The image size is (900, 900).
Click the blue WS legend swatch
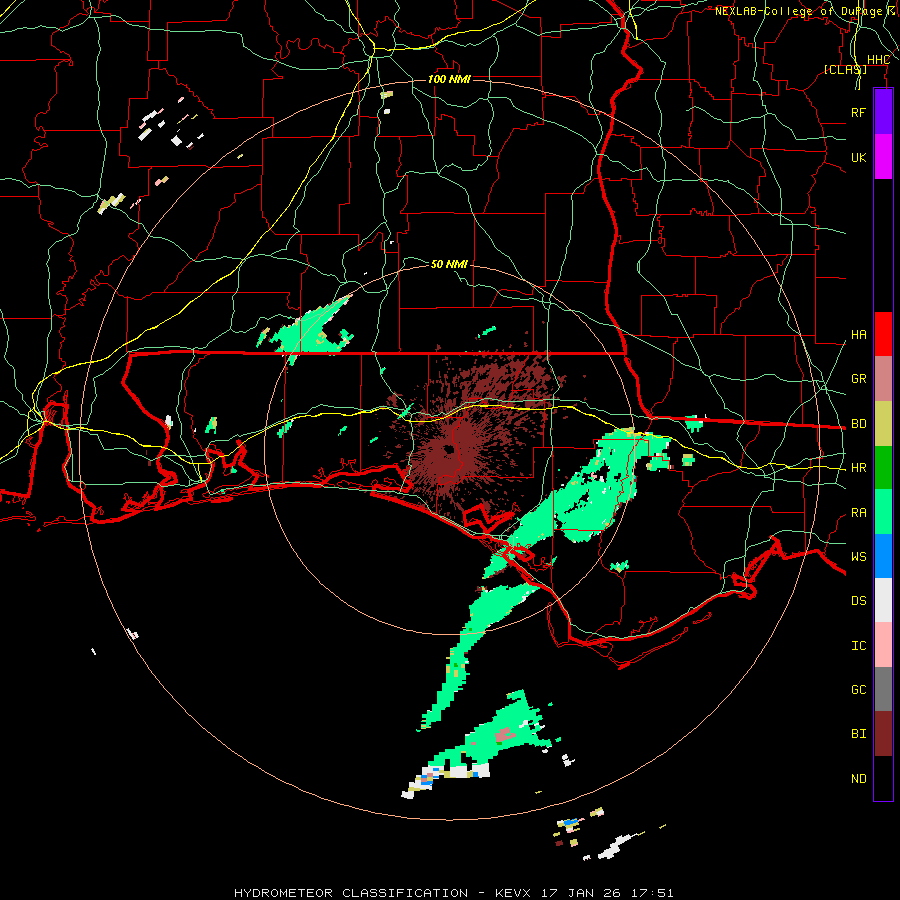tap(883, 556)
